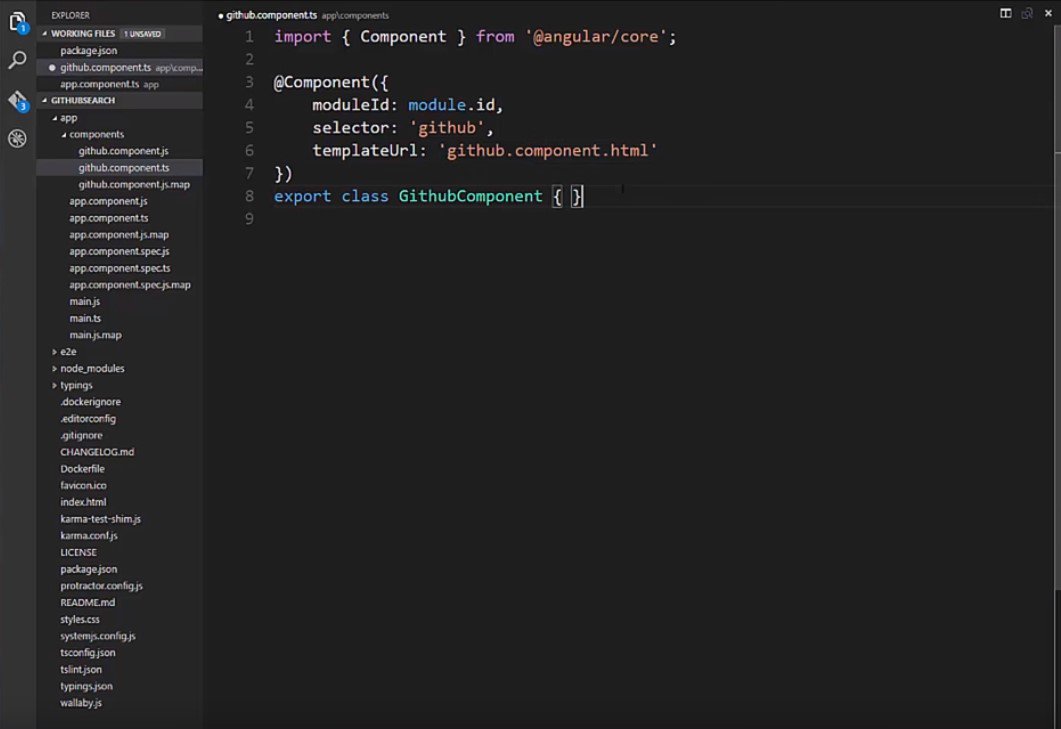Open package.json in the project root
1061x729 pixels.
89,569
